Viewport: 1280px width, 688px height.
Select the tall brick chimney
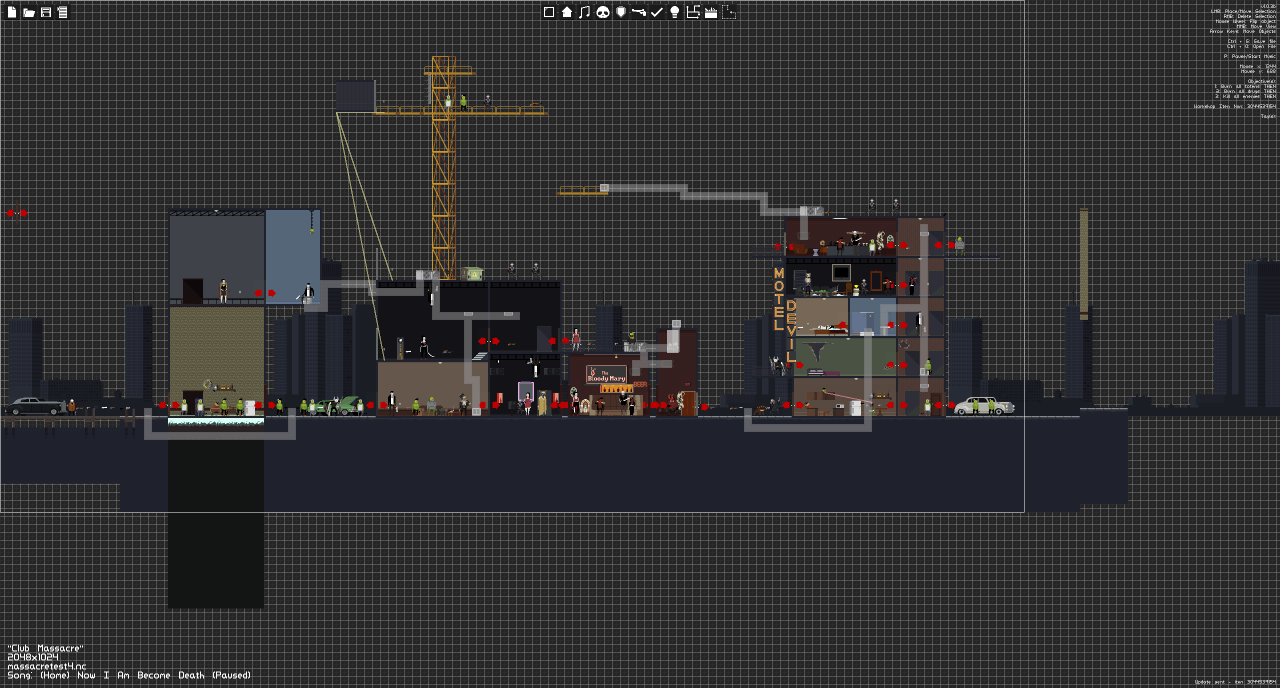point(1083,263)
